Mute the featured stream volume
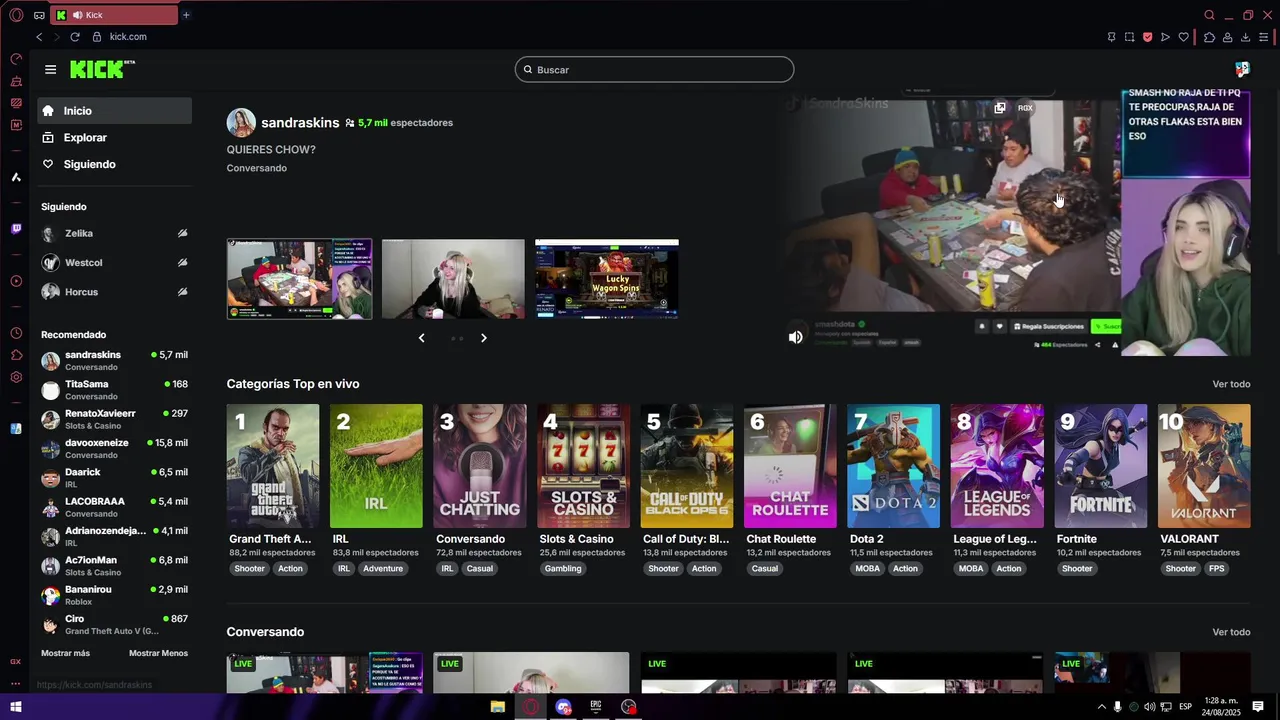Image resolution: width=1280 pixels, height=720 pixels. [x=795, y=337]
